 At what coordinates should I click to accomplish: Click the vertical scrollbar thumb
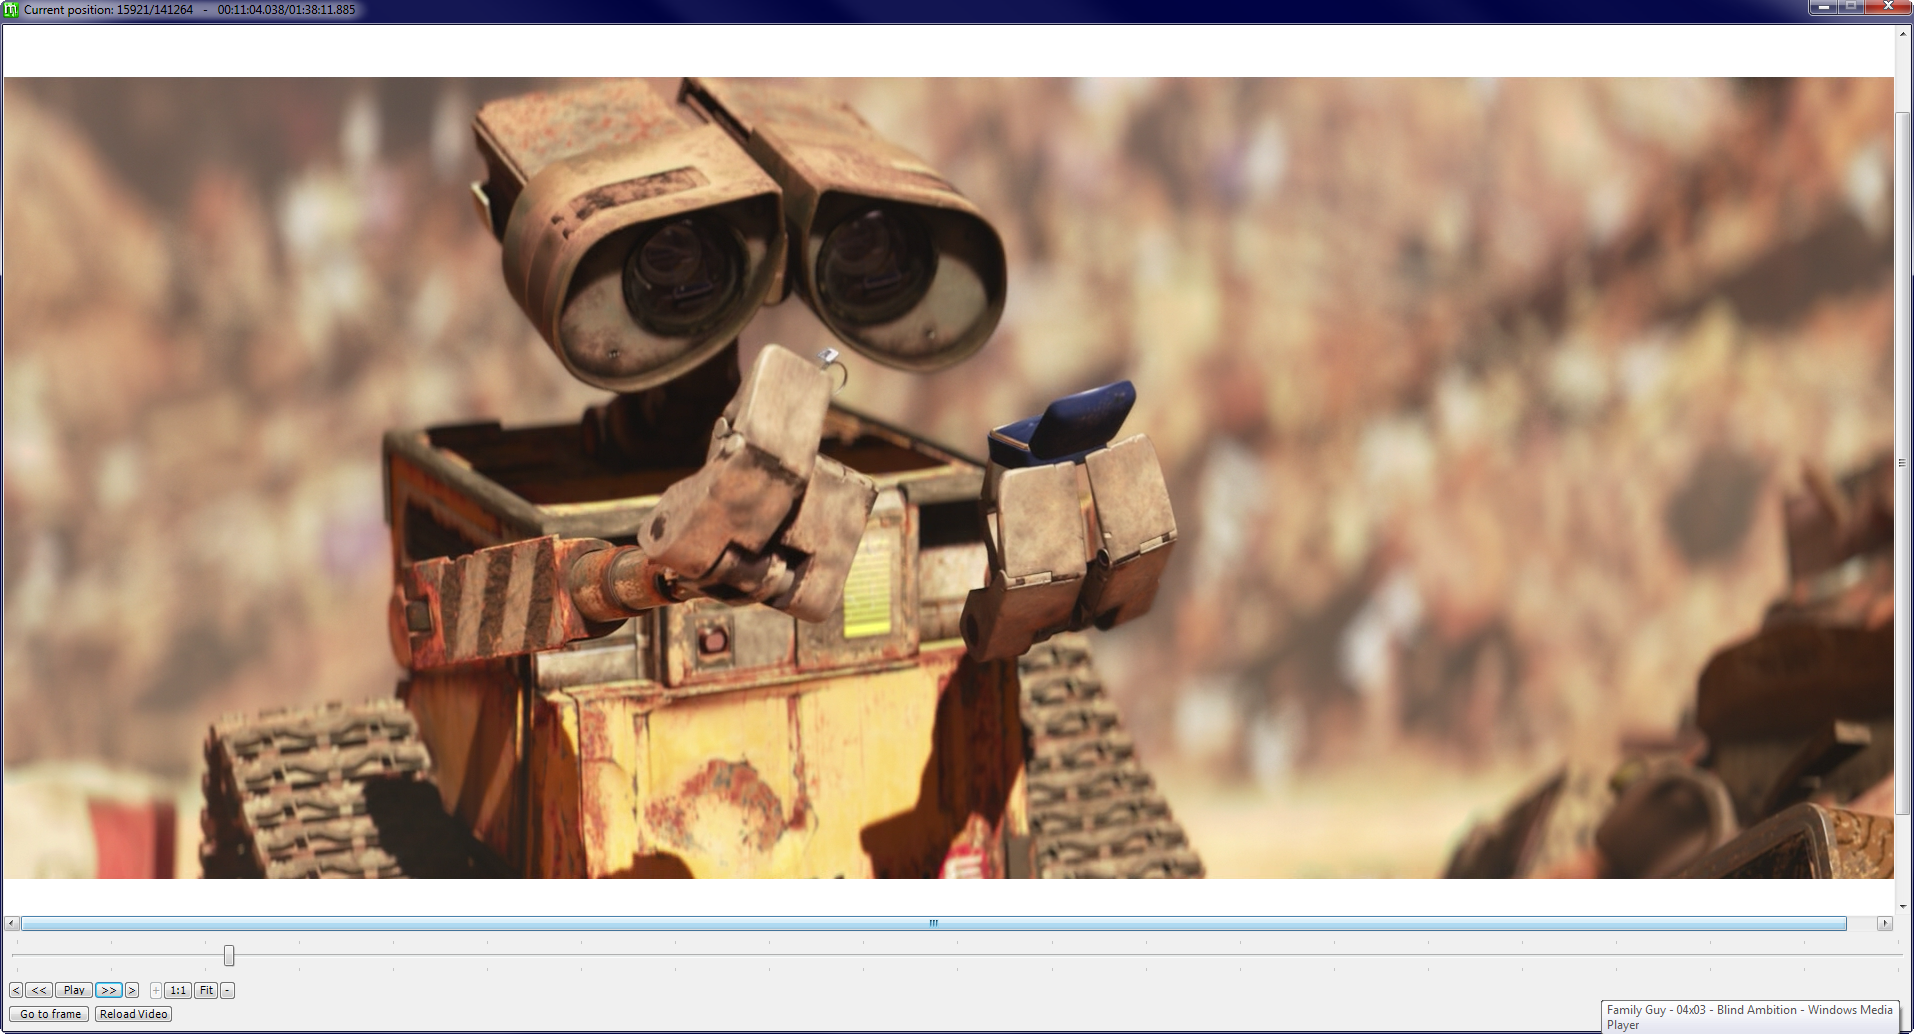pyautogui.click(x=1903, y=463)
